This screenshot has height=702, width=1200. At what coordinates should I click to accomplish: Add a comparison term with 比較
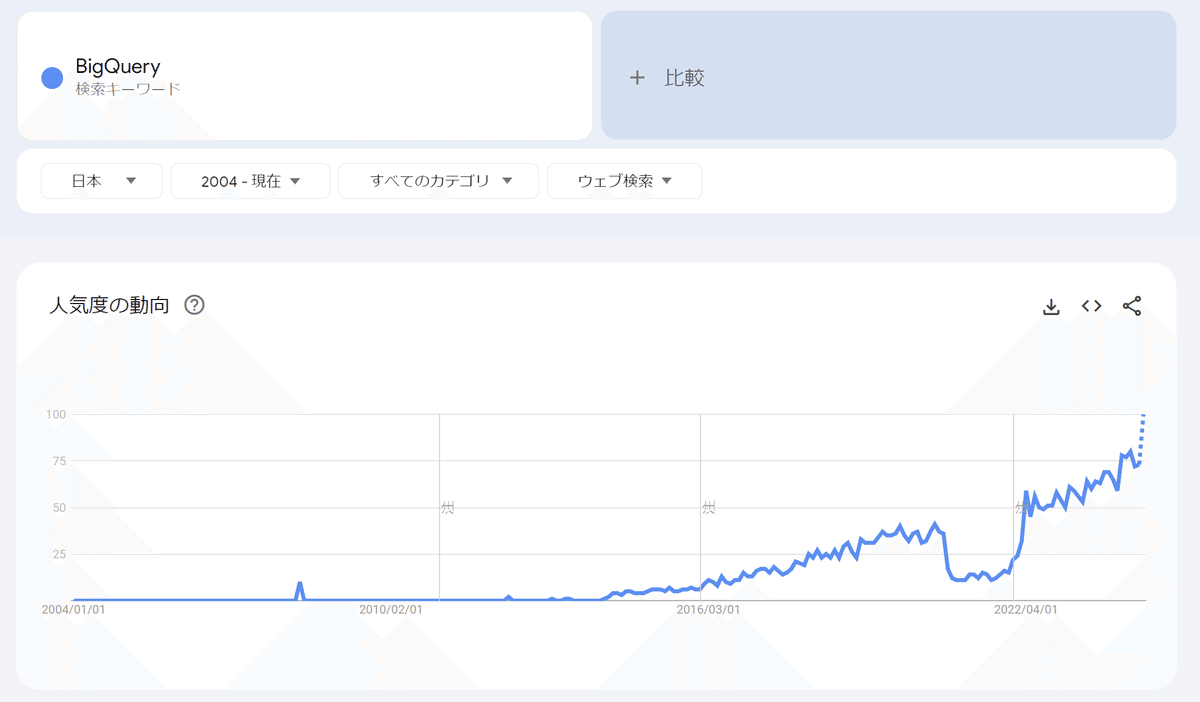pyautogui.click(x=888, y=76)
